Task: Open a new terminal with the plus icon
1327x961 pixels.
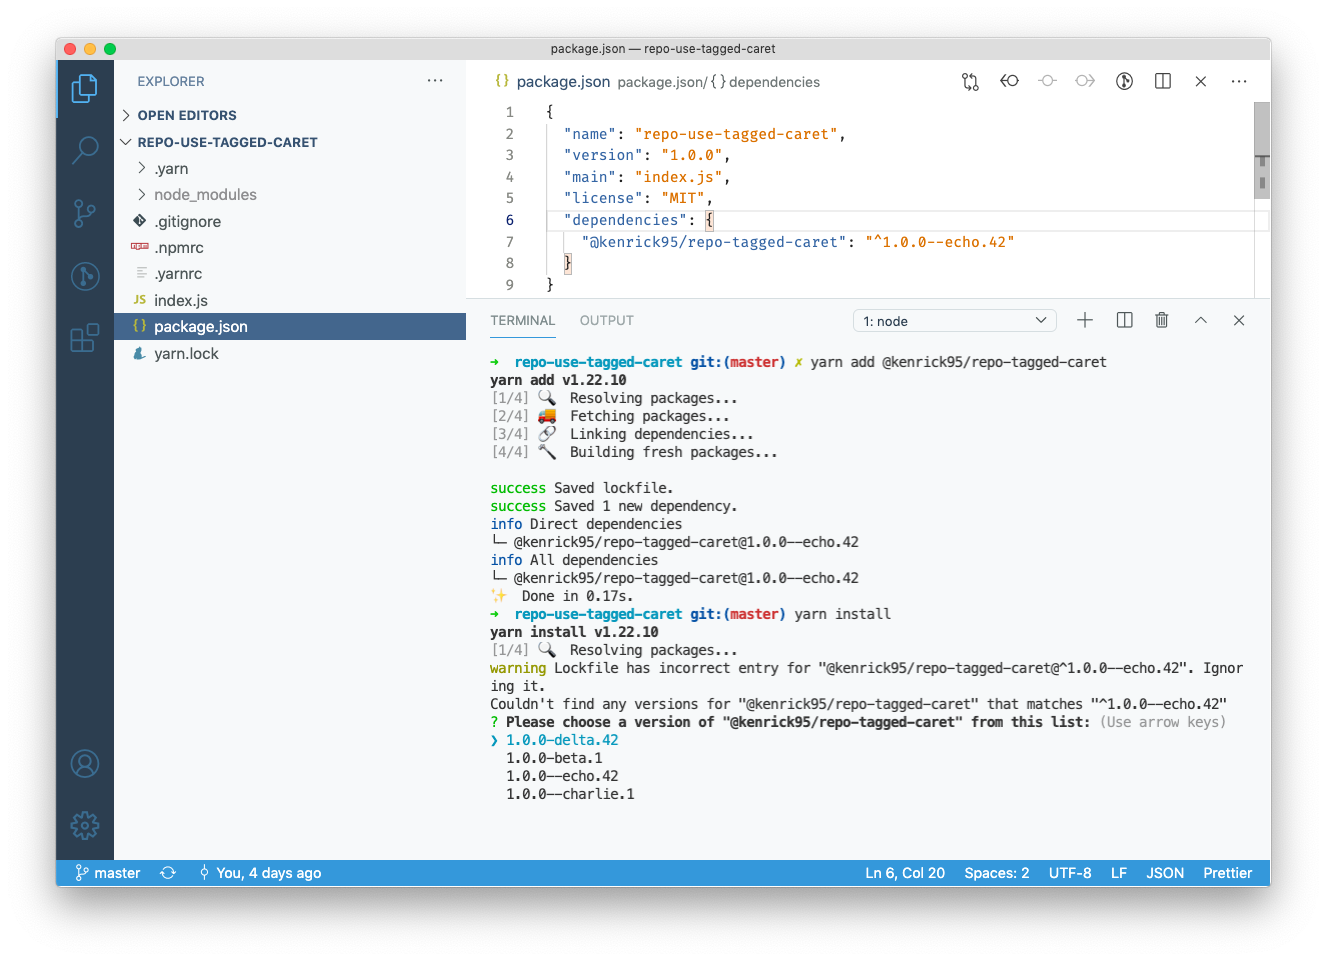Action: [x=1085, y=319]
